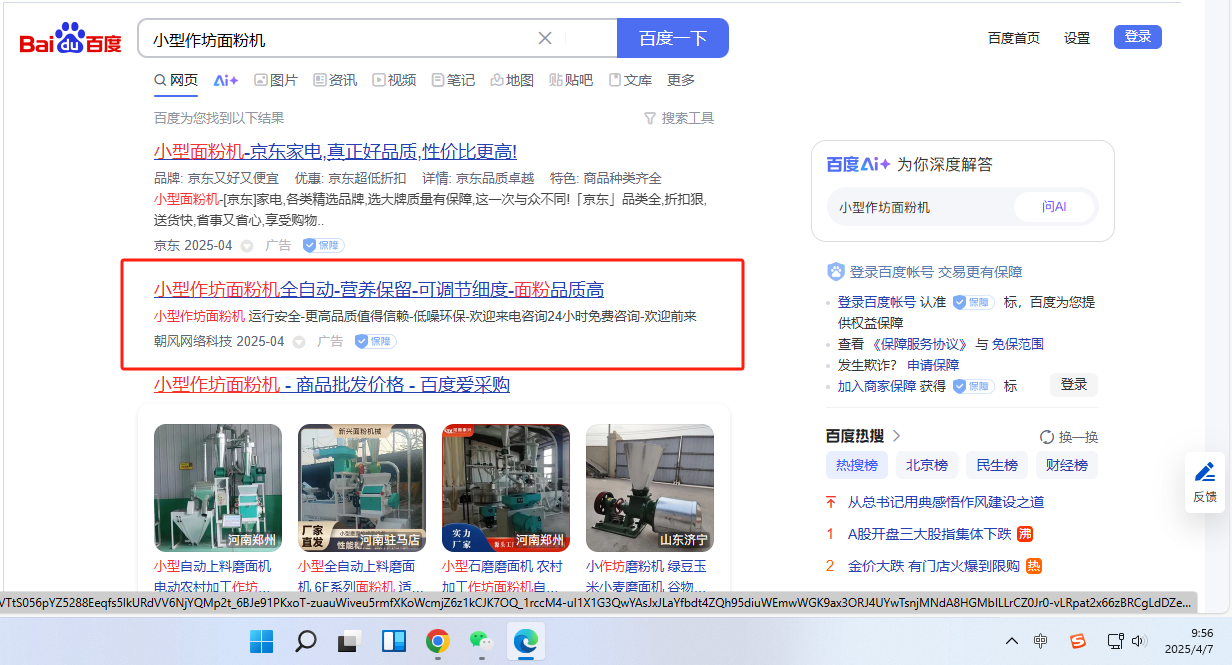This screenshot has height=665, width=1232.
Task: Select the 网页 search tab
Action: [175, 80]
